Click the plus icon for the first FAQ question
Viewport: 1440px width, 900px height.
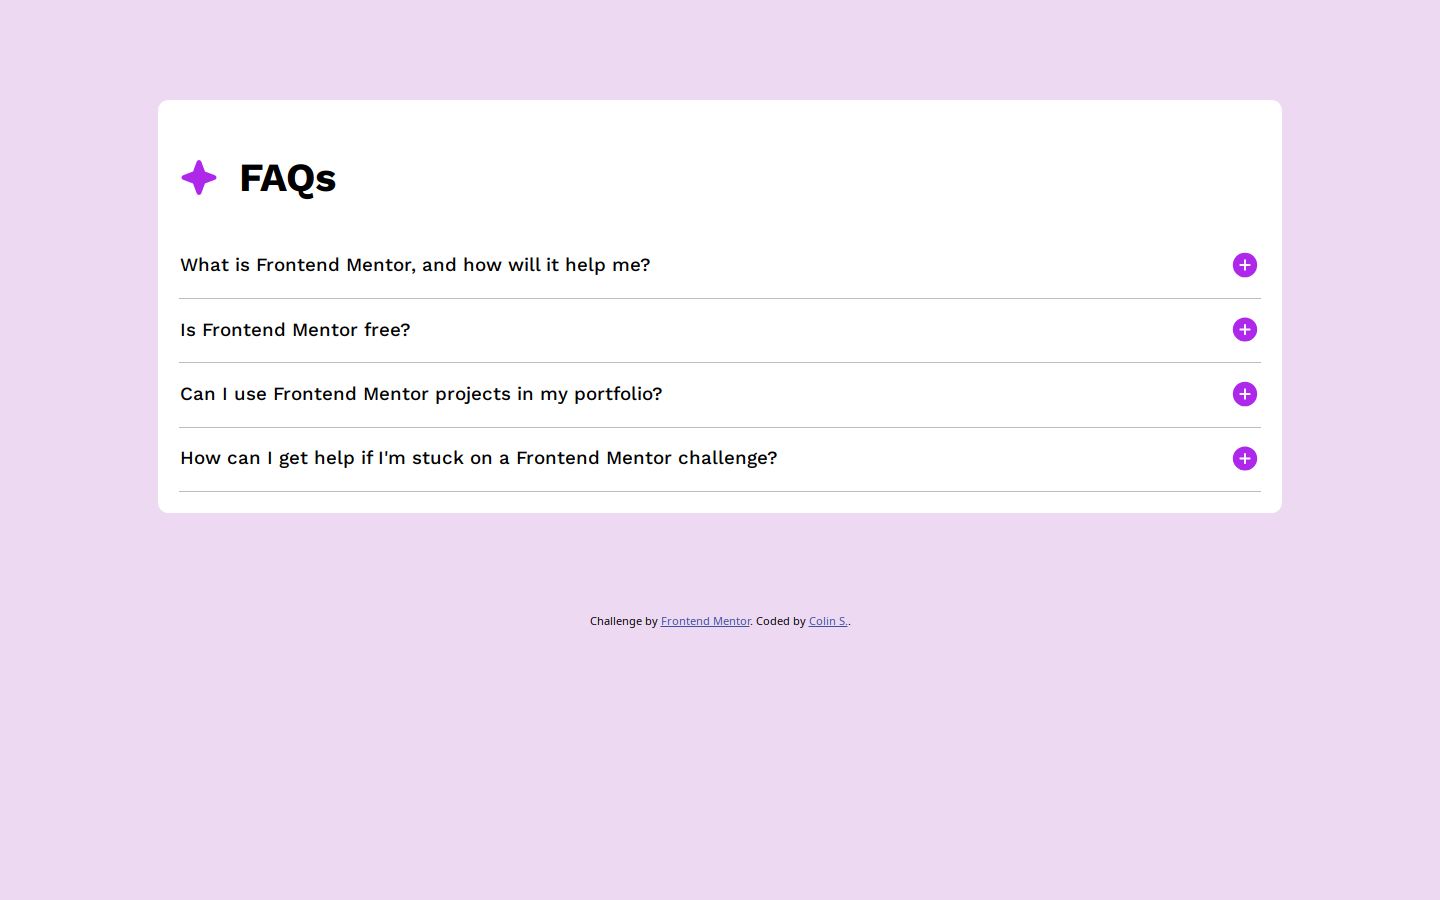click(x=1244, y=265)
